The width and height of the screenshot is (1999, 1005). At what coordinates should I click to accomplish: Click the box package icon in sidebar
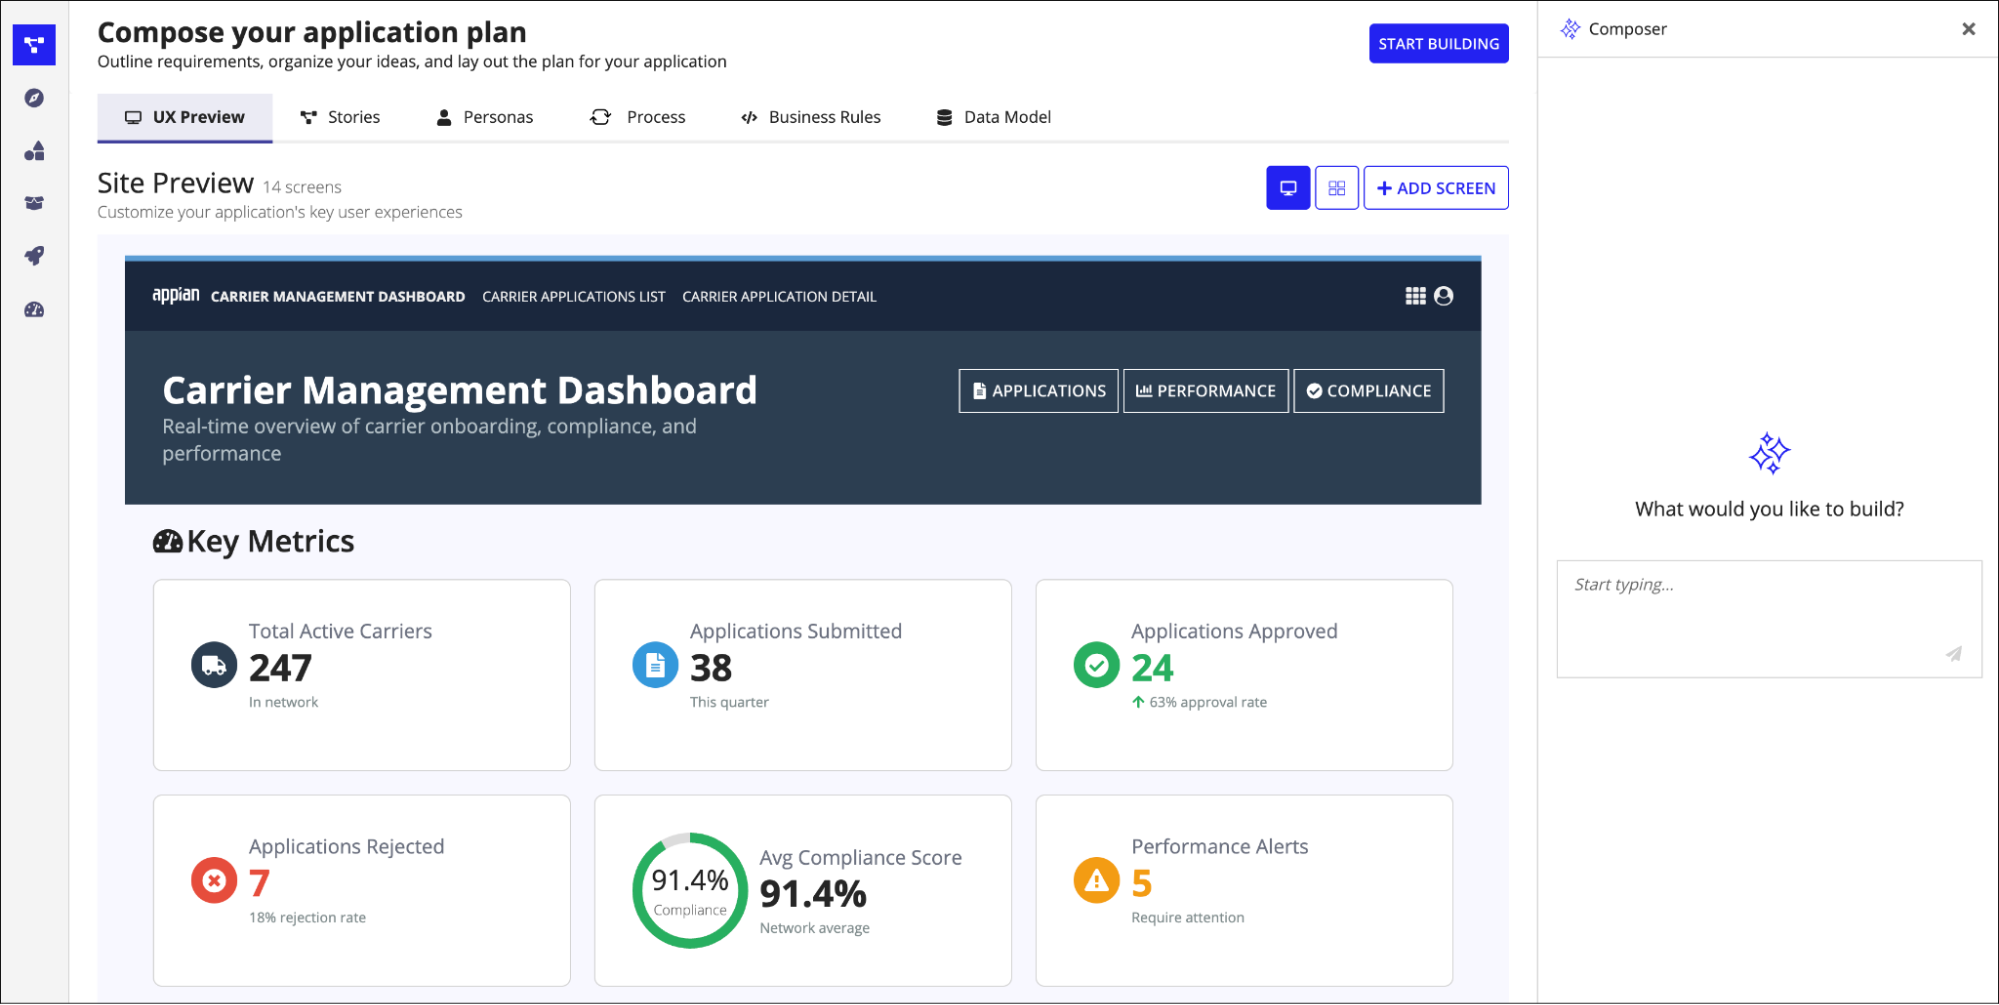click(34, 203)
